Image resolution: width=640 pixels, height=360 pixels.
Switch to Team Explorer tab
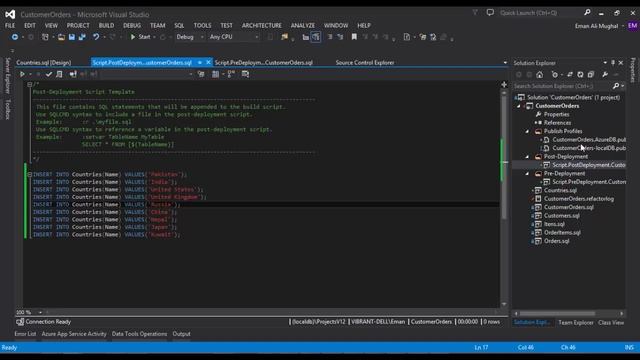pyautogui.click(x=576, y=322)
